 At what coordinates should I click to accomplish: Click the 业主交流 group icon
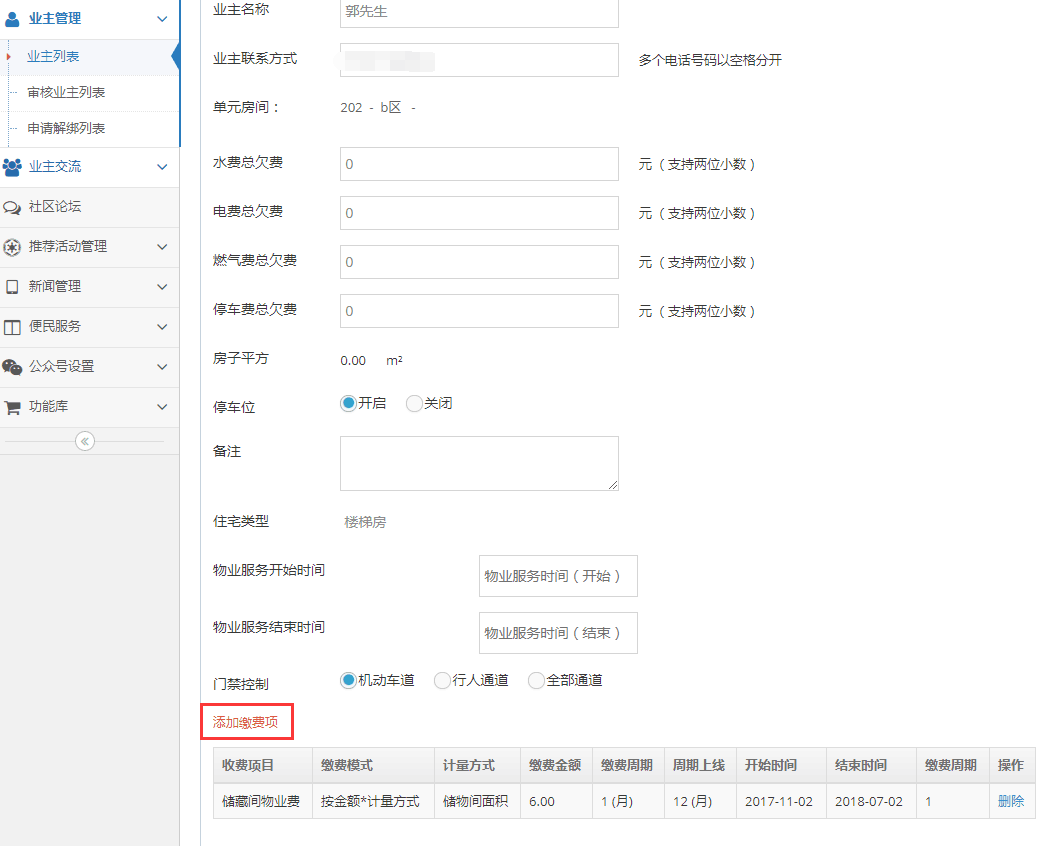click(x=11, y=166)
